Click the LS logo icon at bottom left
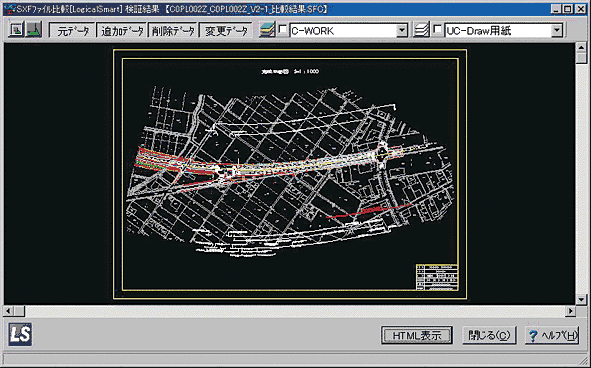Image resolution: width=591 pixels, height=368 pixels. [20, 334]
